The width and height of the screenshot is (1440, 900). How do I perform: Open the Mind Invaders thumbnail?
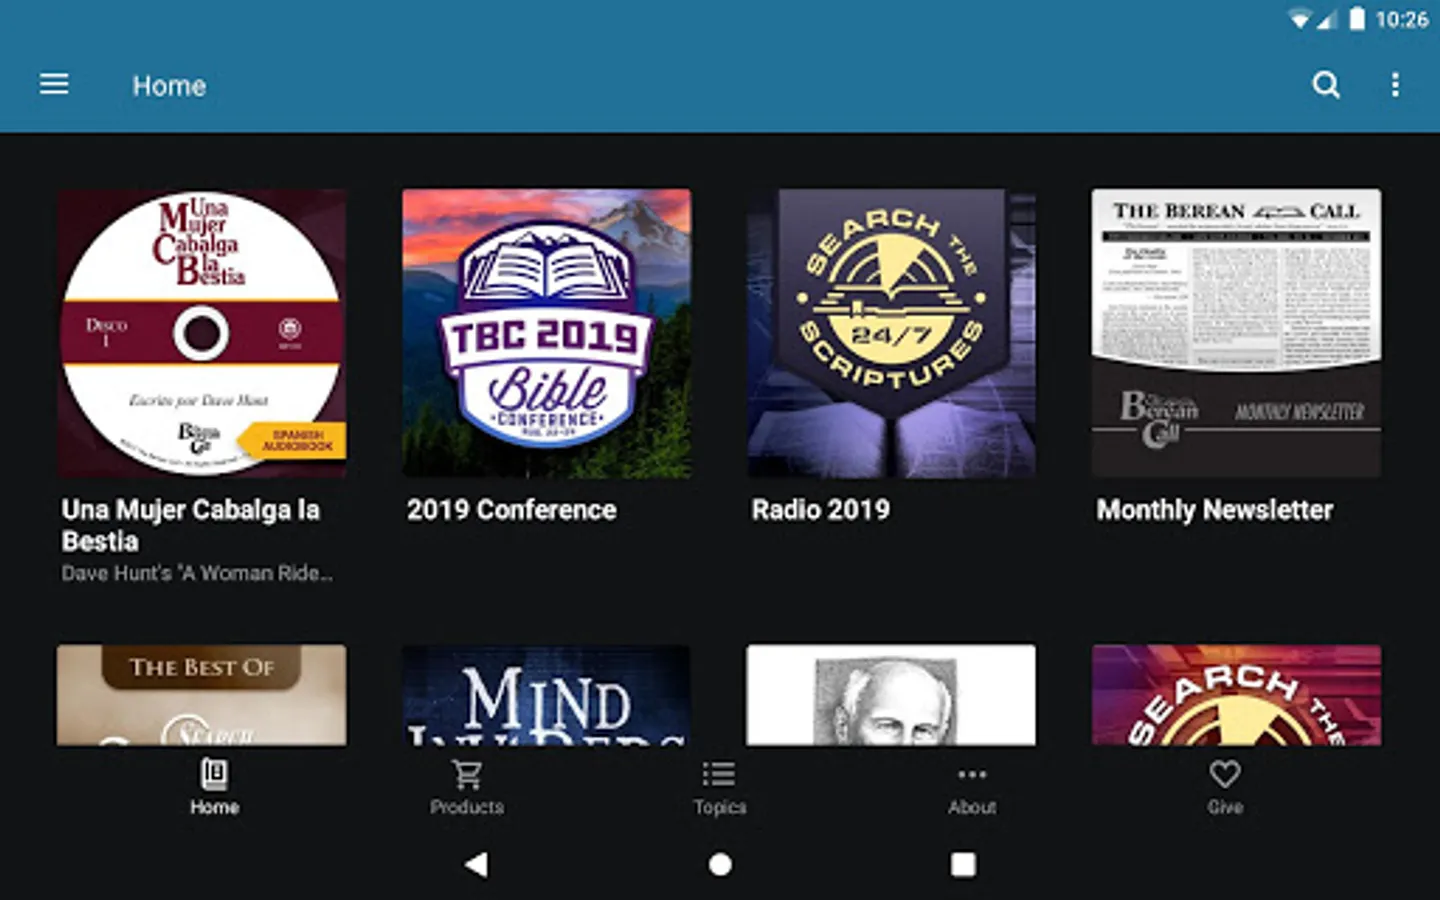[546, 695]
